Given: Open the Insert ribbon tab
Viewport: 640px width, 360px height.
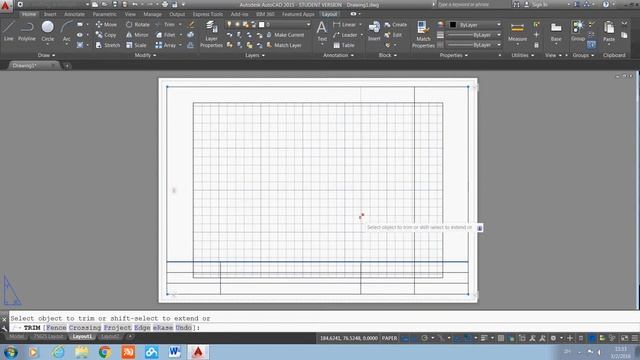Looking at the screenshot, I should click(x=50, y=14).
